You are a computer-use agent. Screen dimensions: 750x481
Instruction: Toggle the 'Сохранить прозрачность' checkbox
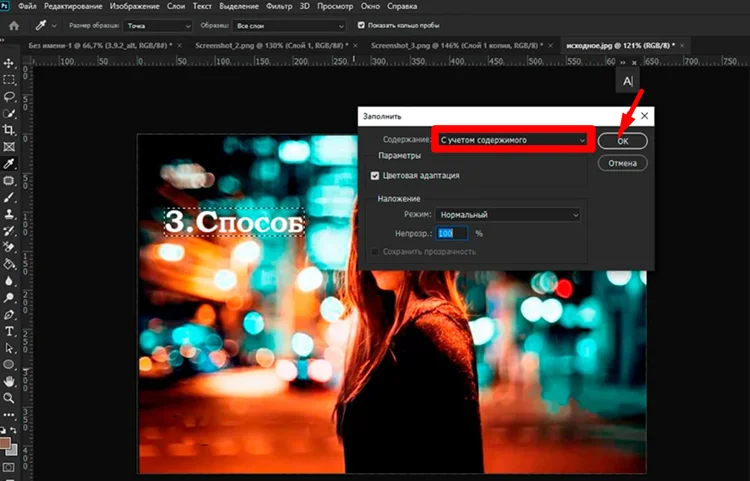coord(375,251)
